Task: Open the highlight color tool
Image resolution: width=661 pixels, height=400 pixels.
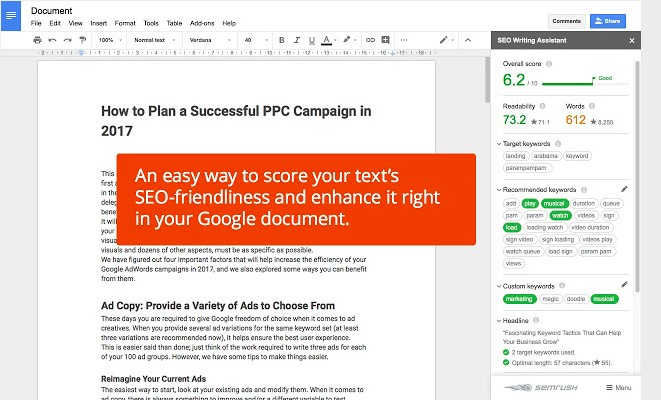Action: pyautogui.click(x=349, y=40)
